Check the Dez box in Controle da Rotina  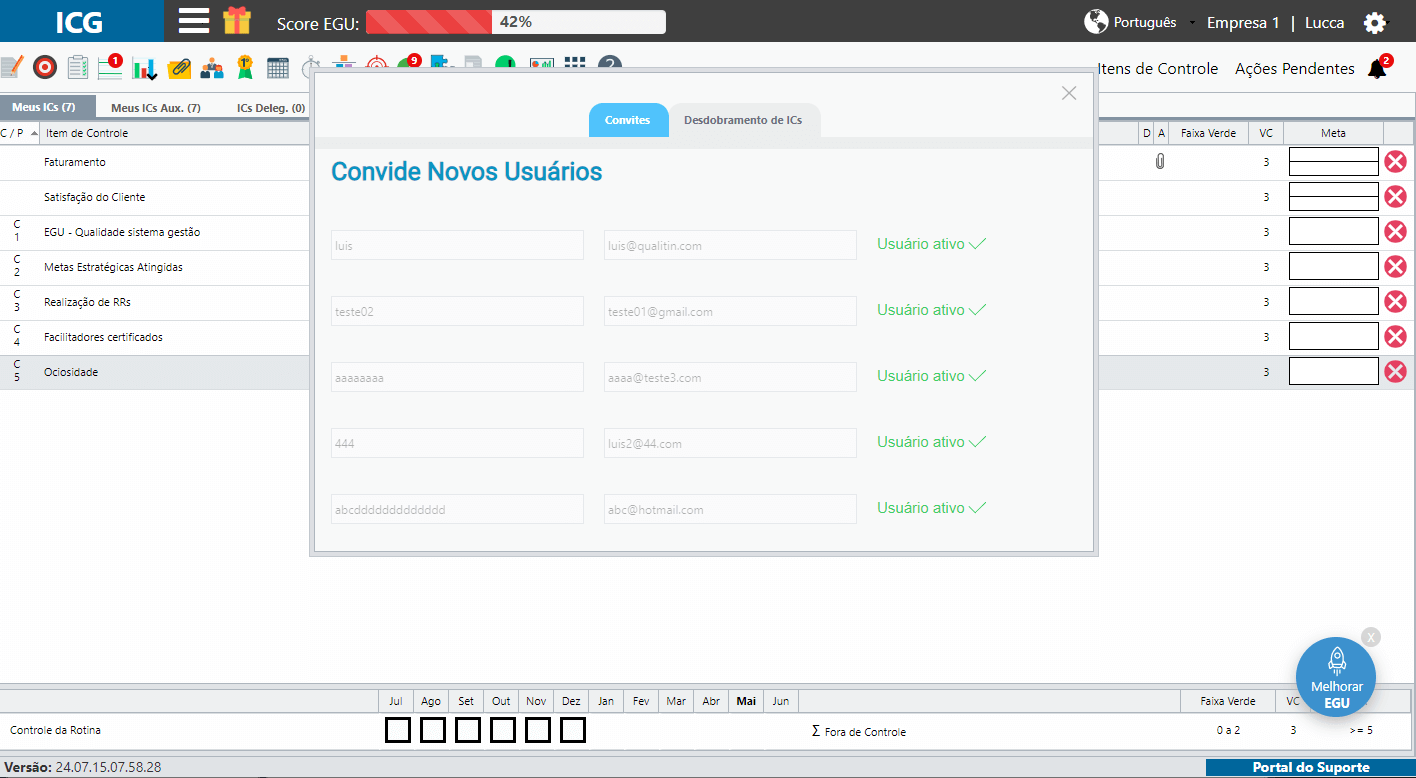click(x=572, y=730)
